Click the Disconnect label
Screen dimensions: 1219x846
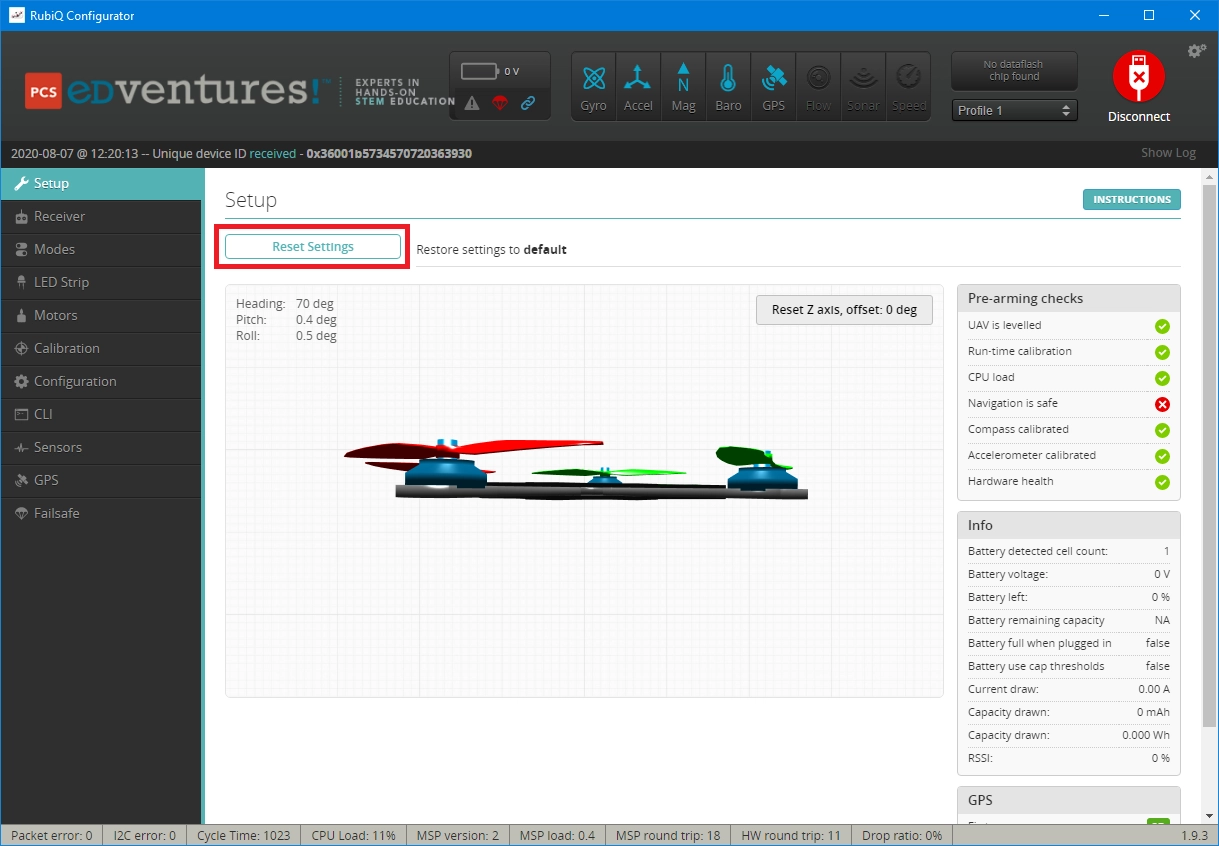(x=1138, y=117)
